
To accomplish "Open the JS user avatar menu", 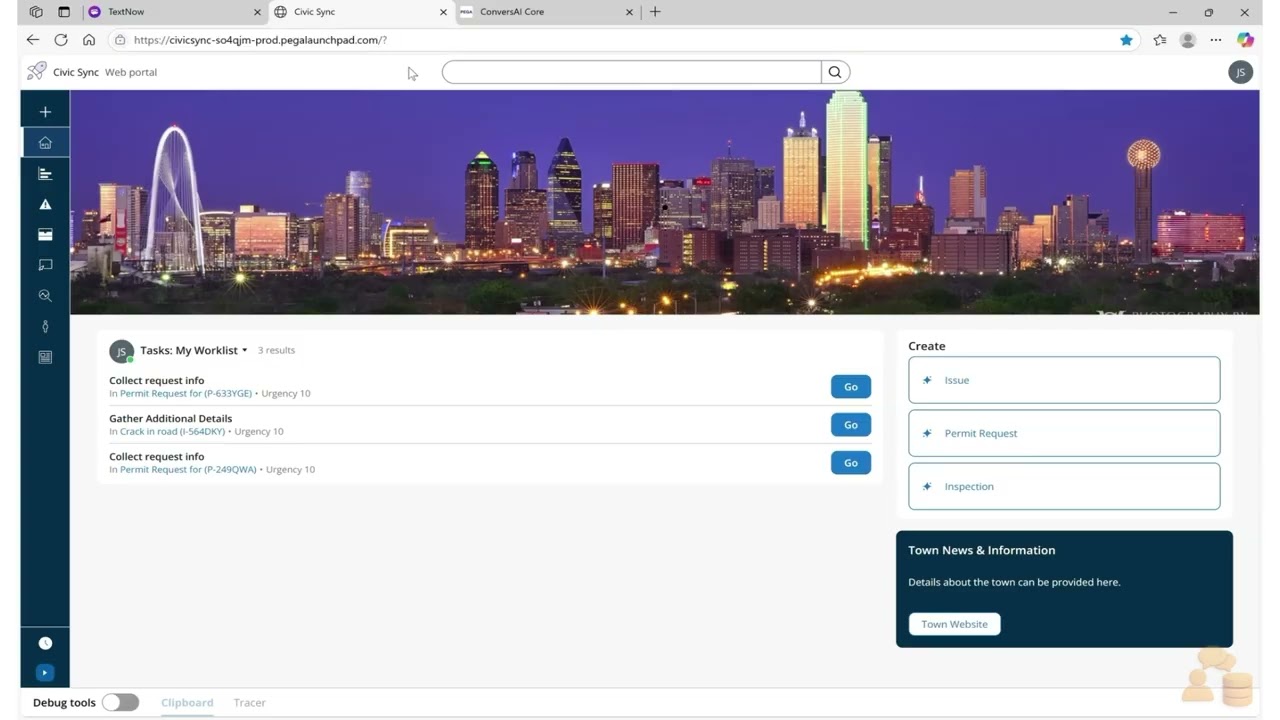I will [x=1240, y=72].
